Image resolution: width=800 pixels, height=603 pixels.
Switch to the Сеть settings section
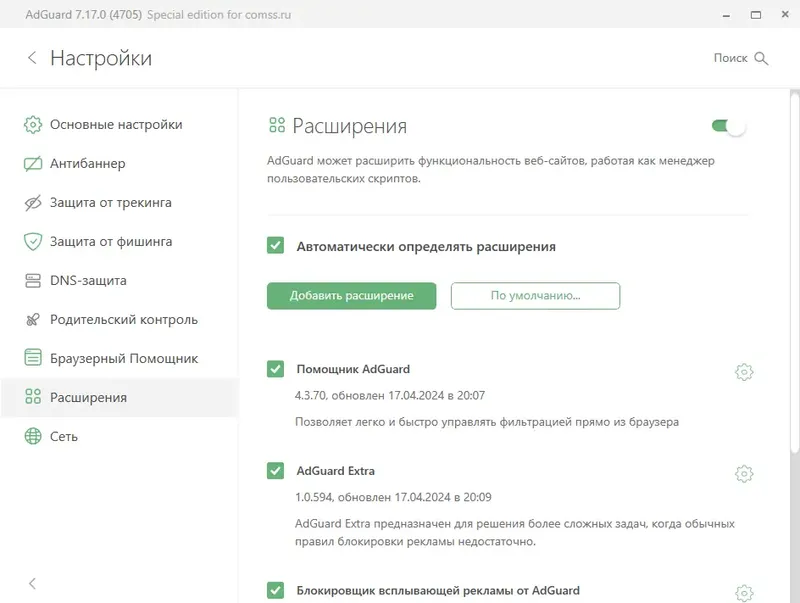64,436
